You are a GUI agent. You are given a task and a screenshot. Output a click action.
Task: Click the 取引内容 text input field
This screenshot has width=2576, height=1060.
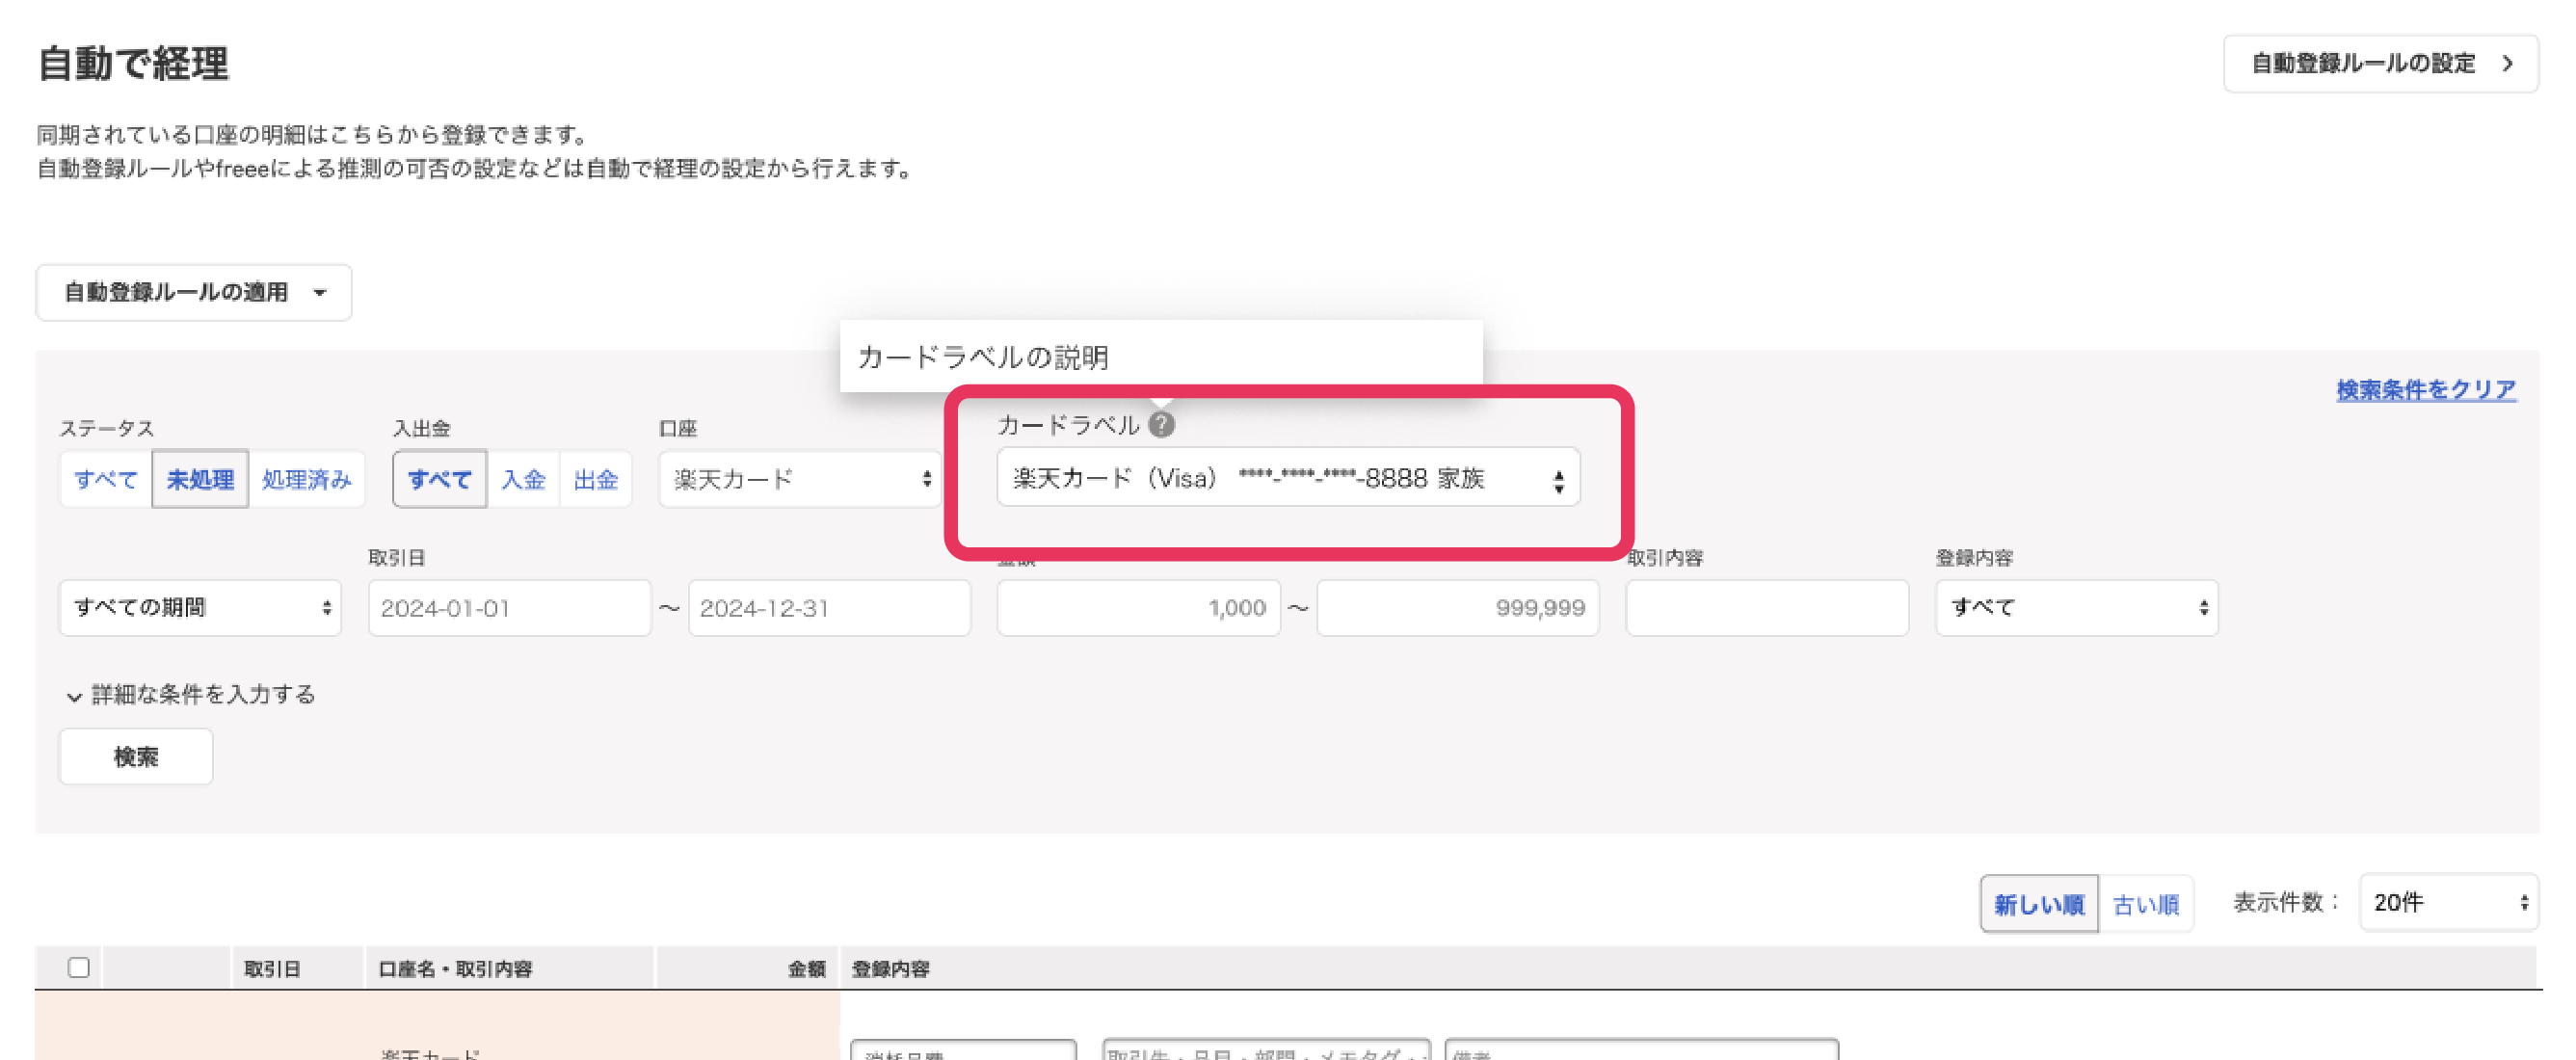point(1767,608)
